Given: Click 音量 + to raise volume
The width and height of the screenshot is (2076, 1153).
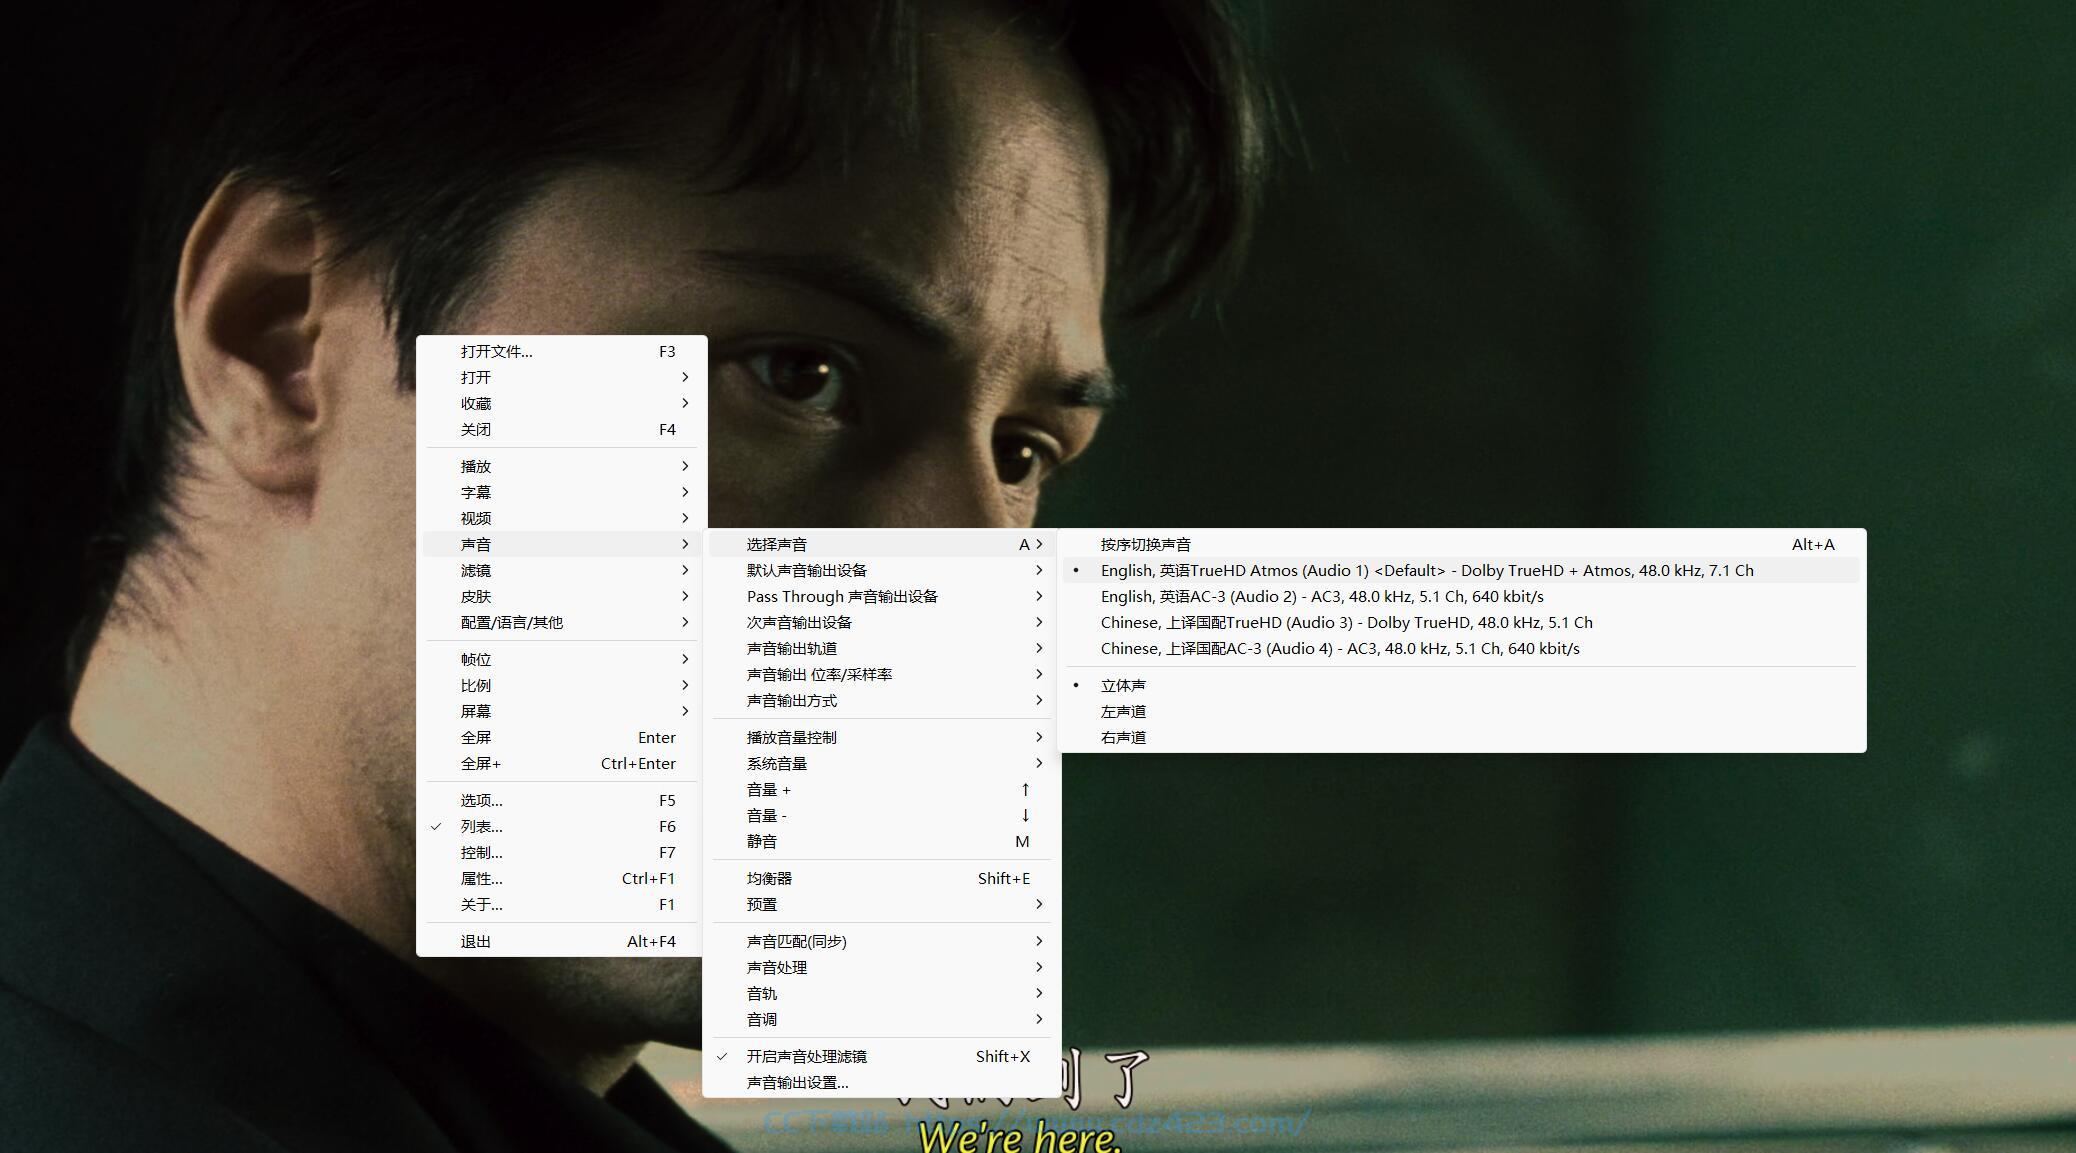Looking at the screenshot, I should (x=882, y=789).
